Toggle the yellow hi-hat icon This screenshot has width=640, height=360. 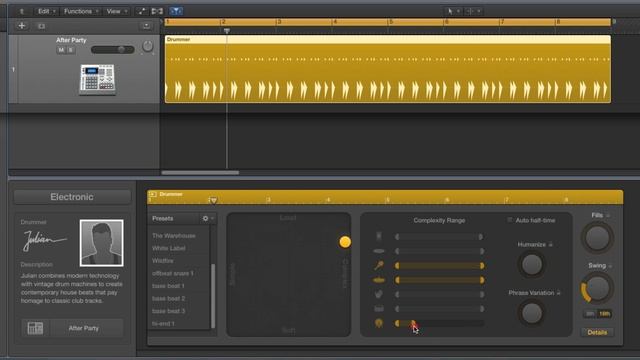[x=379, y=280]
